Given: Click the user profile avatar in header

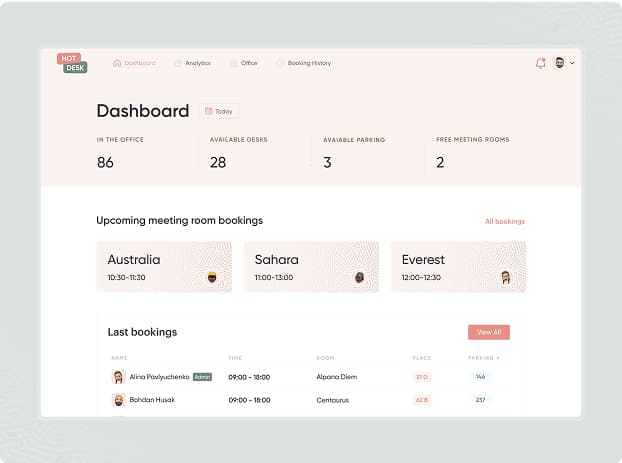Looking at the screenshot, I should pyautogui.click(x=560, y=63).
